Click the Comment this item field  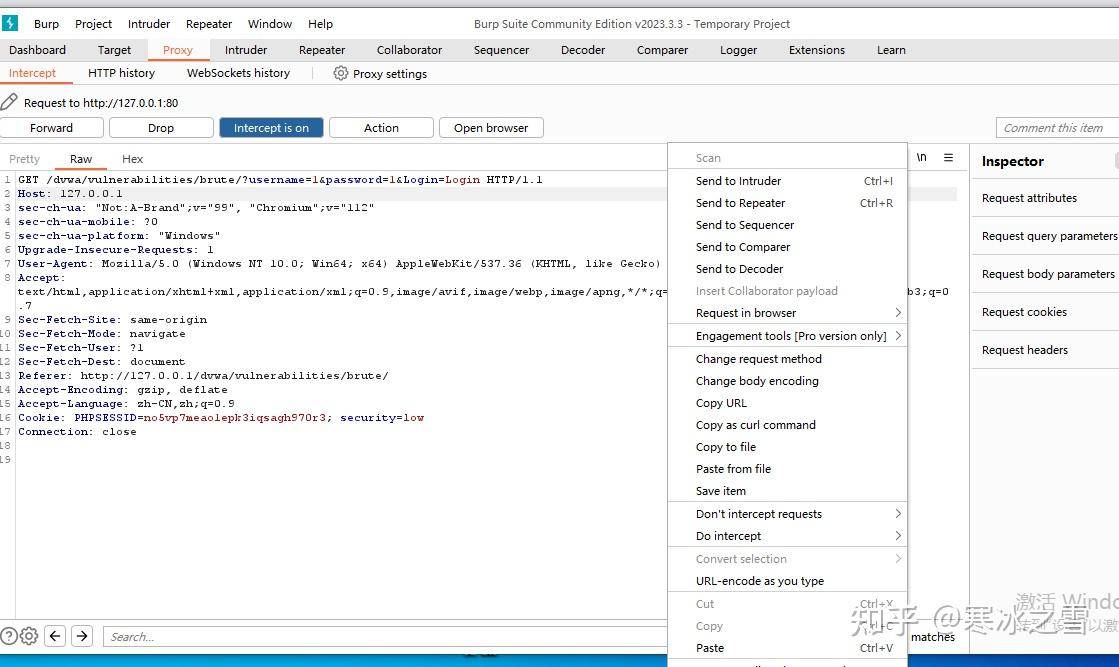(1057, 128)
